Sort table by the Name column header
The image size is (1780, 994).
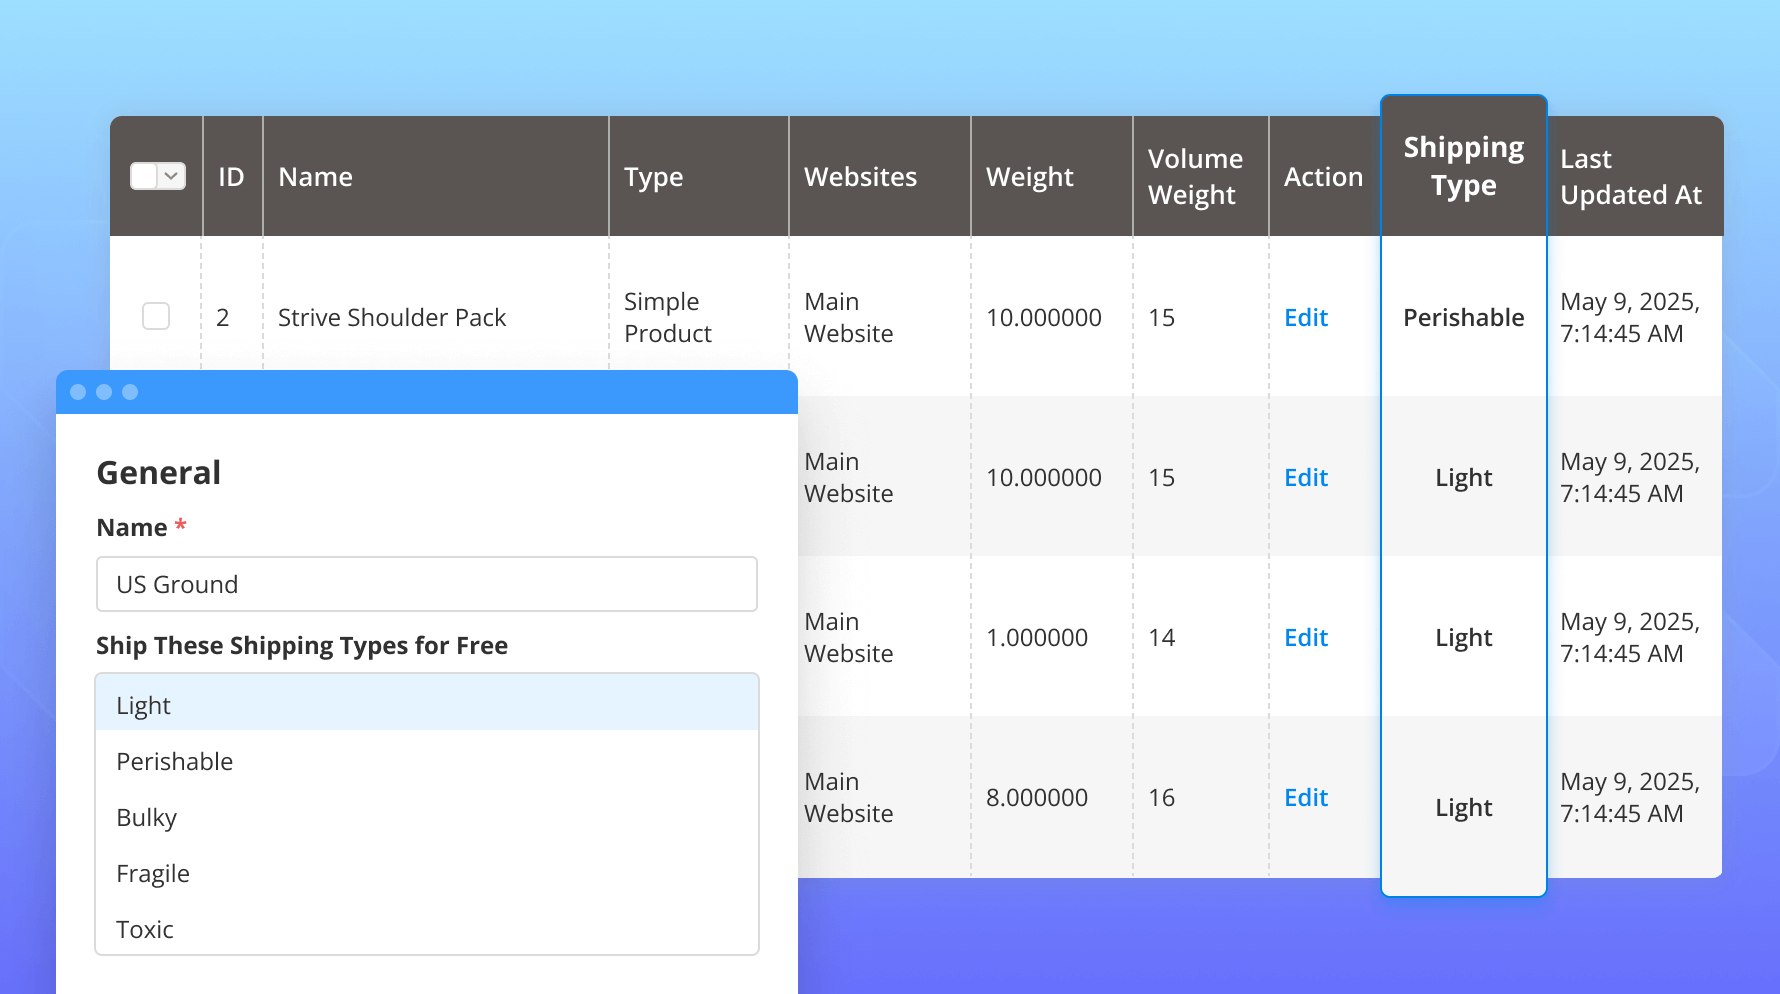315,177
